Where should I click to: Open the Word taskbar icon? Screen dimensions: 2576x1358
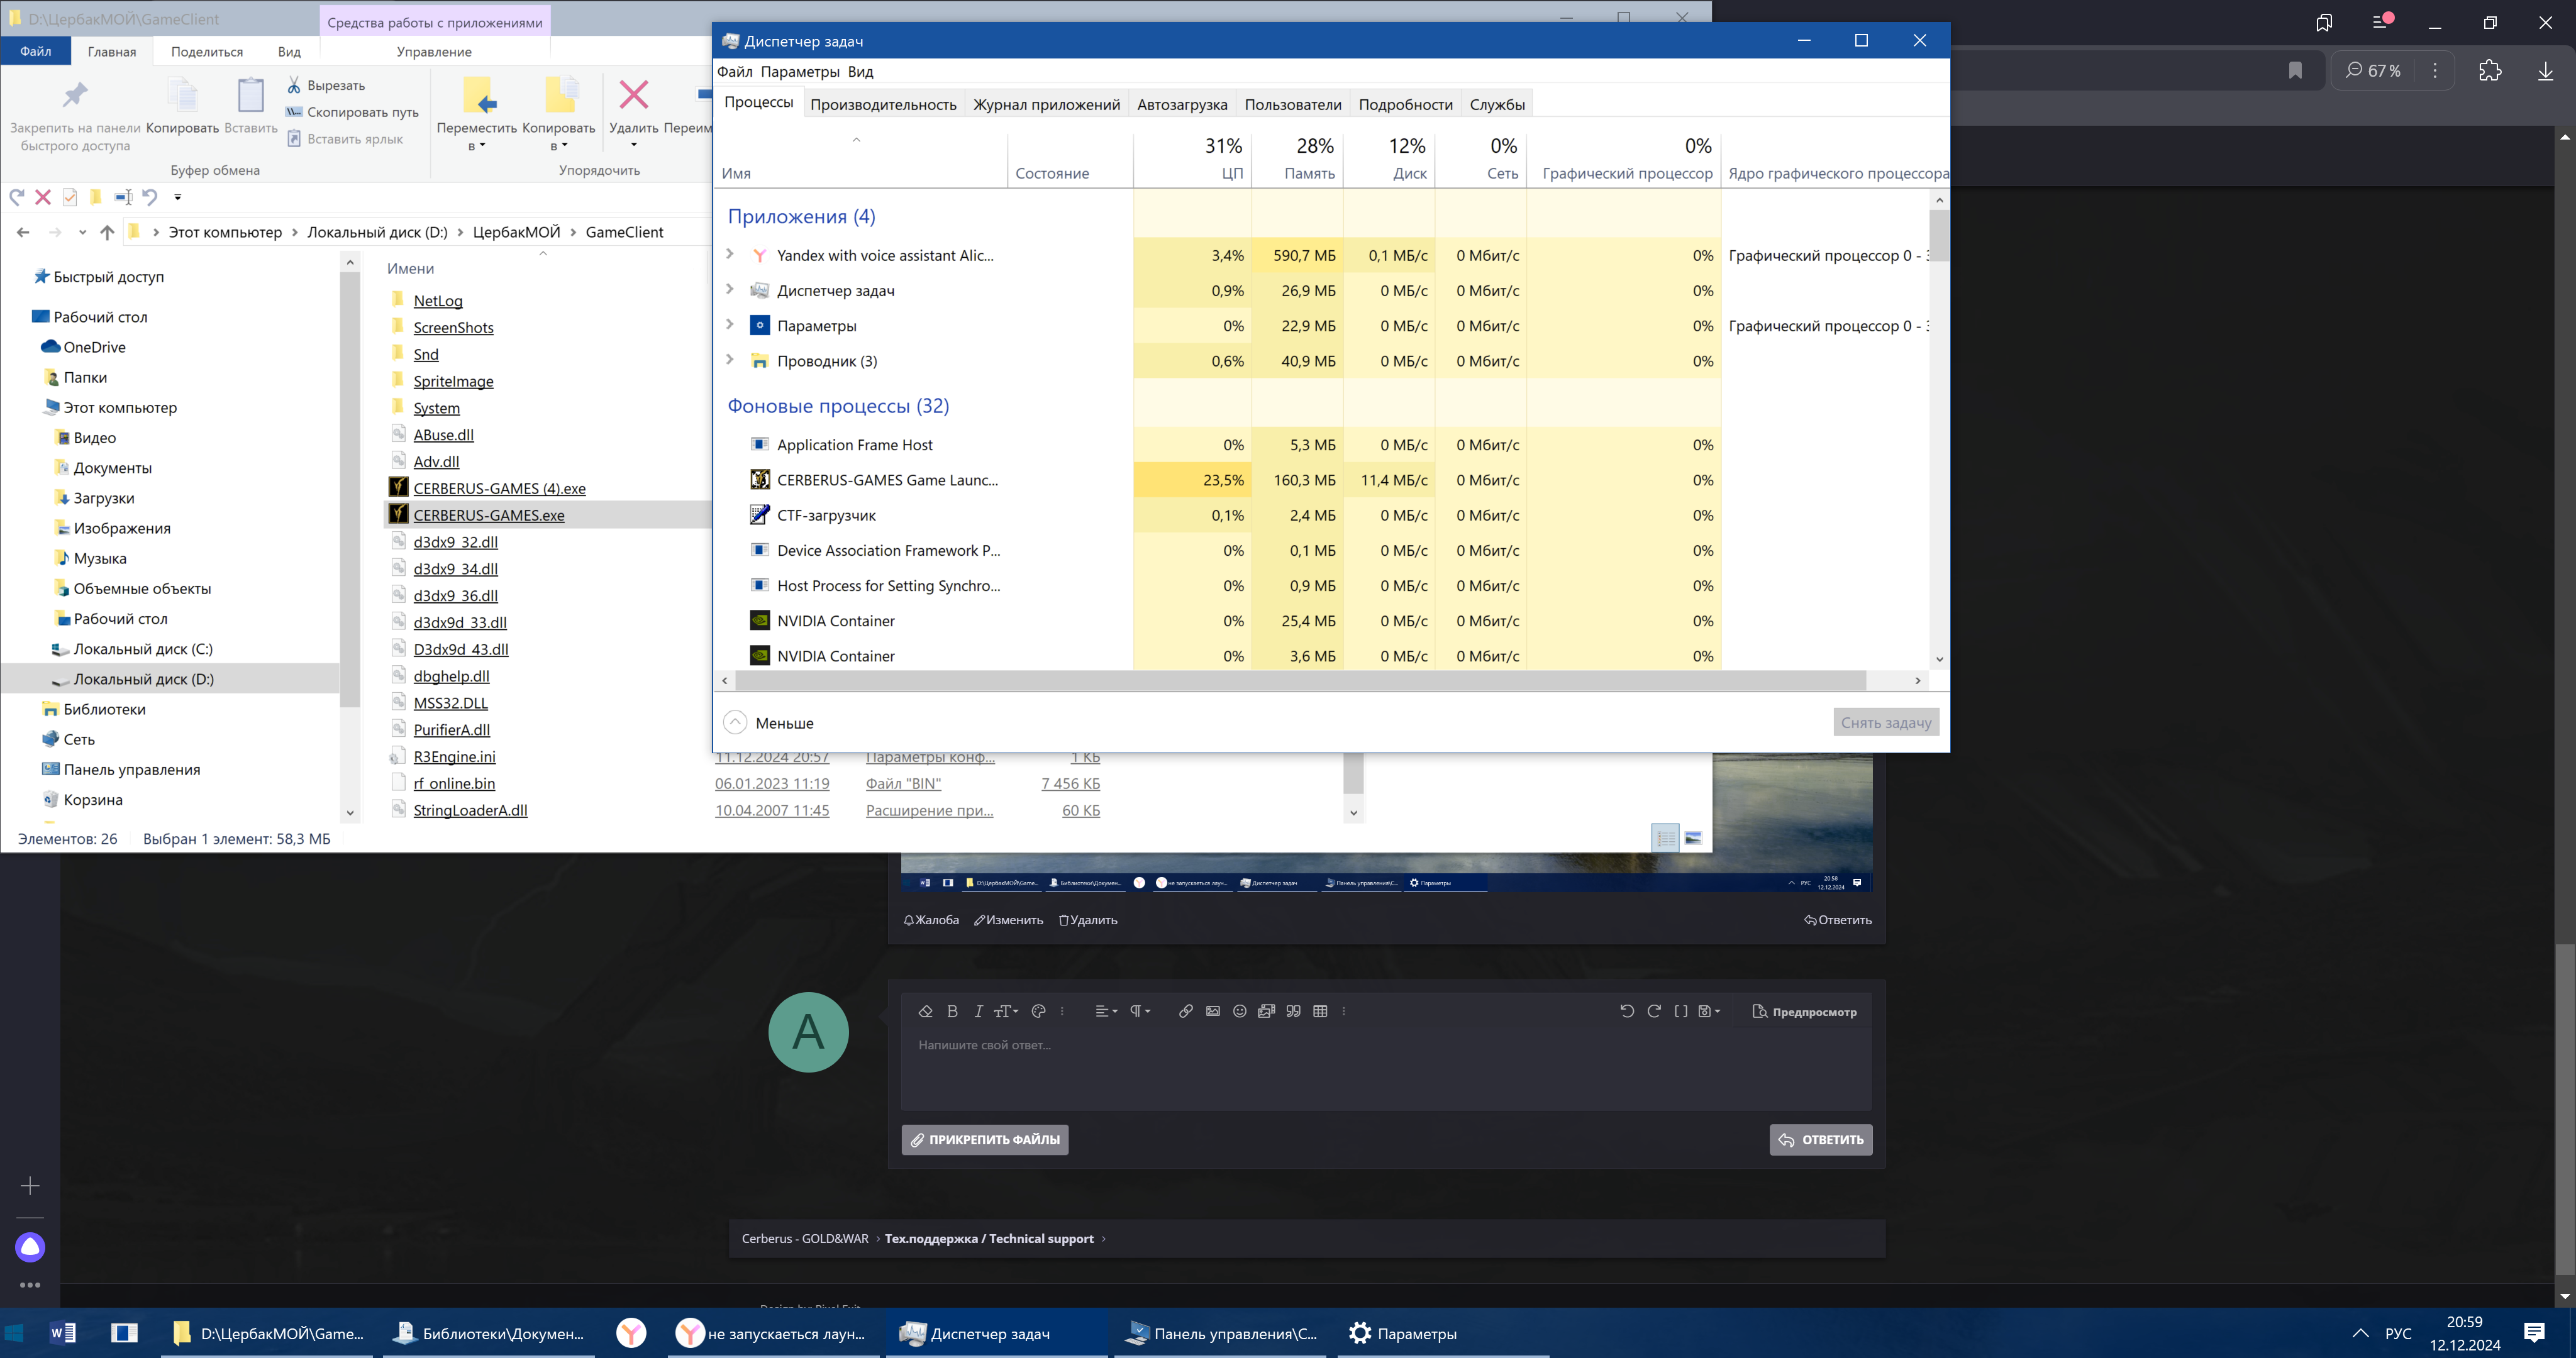click(62, 1333)
